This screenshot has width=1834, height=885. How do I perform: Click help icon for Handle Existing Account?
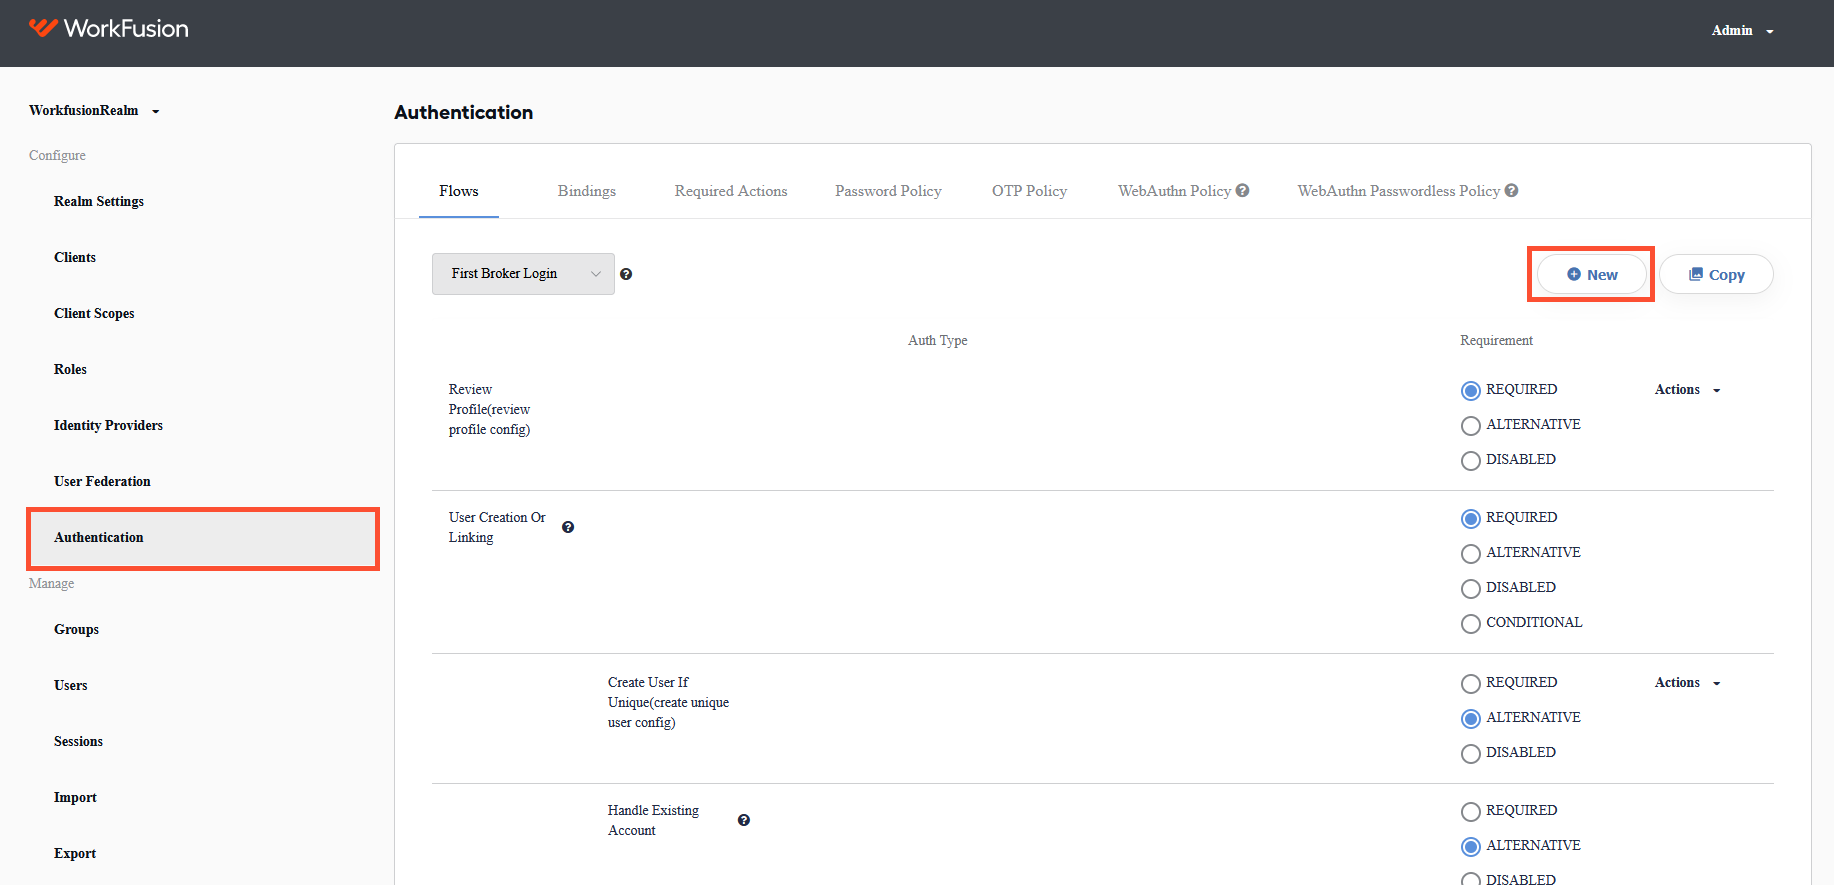click(744, 820)
